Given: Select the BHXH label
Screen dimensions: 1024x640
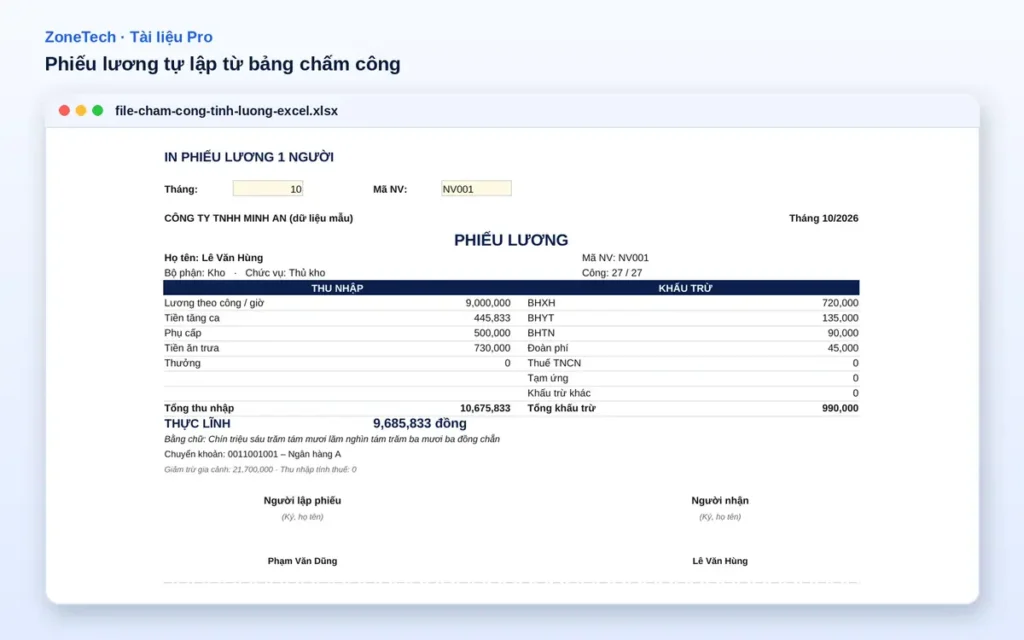Looking at the screenshot, I should [x=541, y=303].
